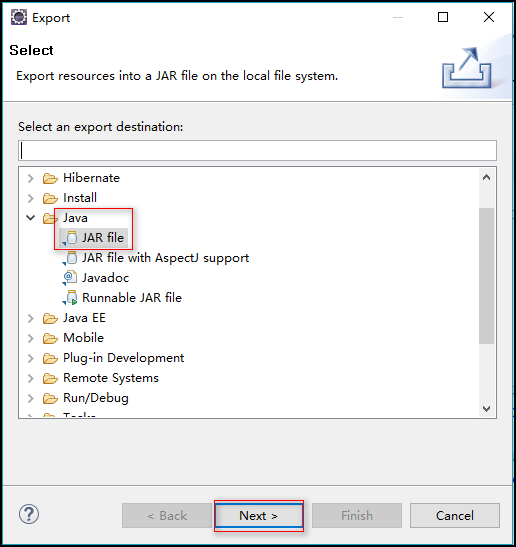The width and height of the screenshot is (516, 547).
Task: Expand the Remote Systems node
Action: click(31, 378)
